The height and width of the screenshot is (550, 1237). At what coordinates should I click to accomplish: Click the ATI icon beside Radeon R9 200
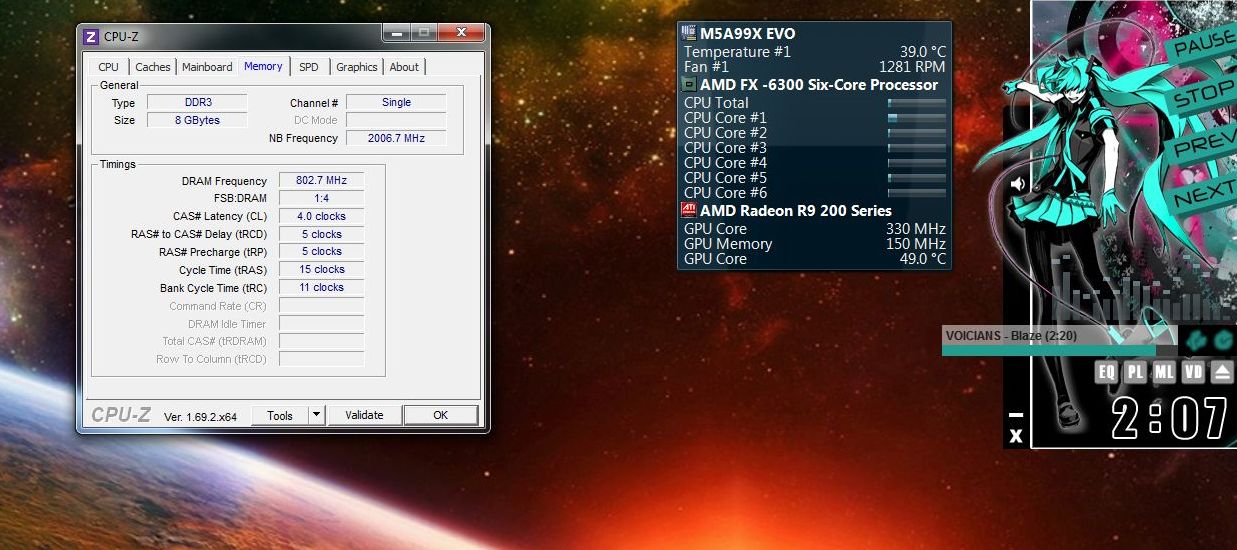tap(689, 210)
